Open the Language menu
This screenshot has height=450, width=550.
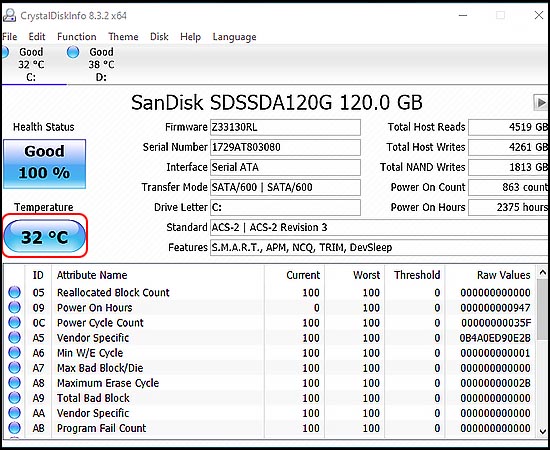[x=234, y=37]
